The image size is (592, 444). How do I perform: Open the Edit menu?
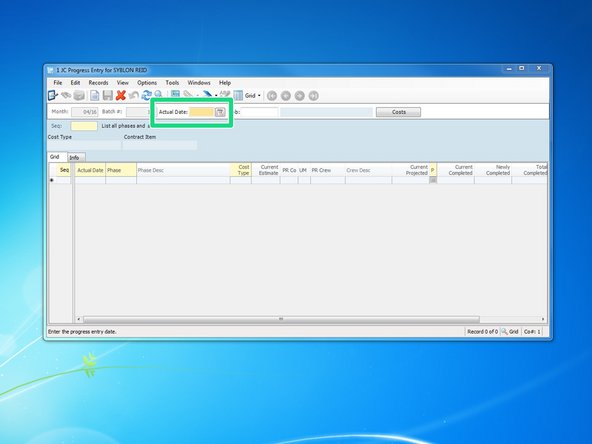[75, 83]
